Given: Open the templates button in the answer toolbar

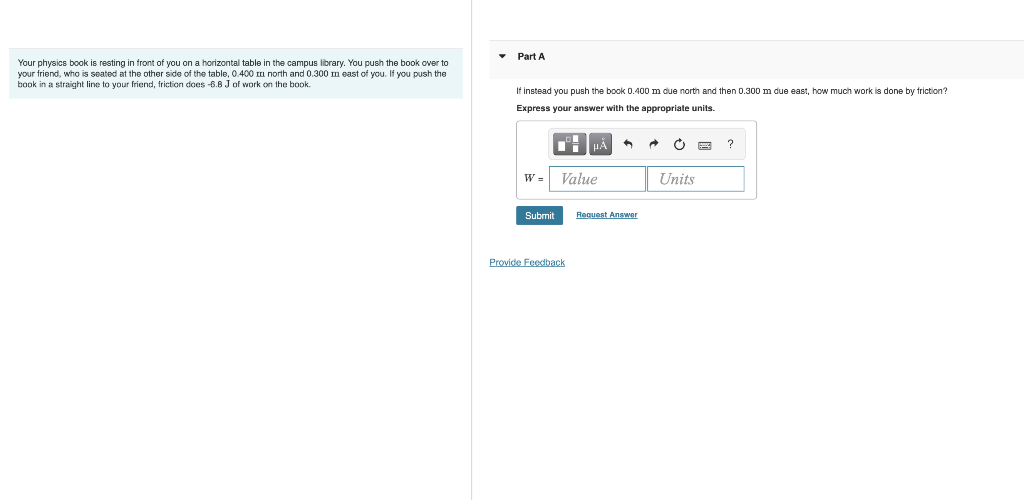Looking at the screenshot, I should tap(569, 144).
